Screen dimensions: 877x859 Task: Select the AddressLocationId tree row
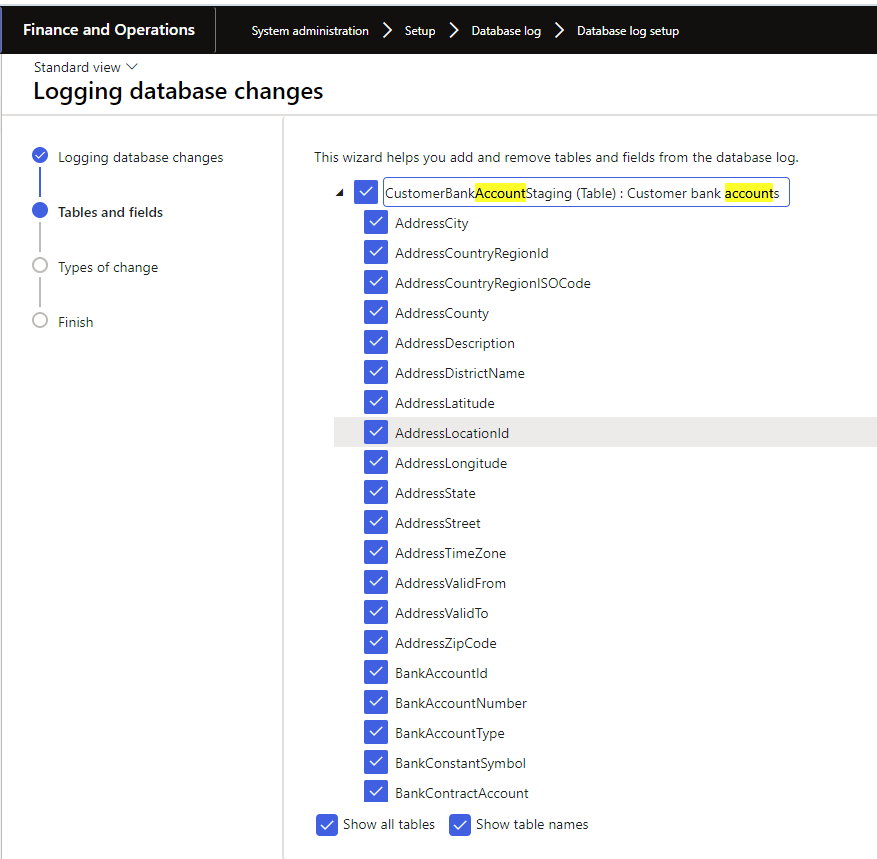tap(452, 433)
